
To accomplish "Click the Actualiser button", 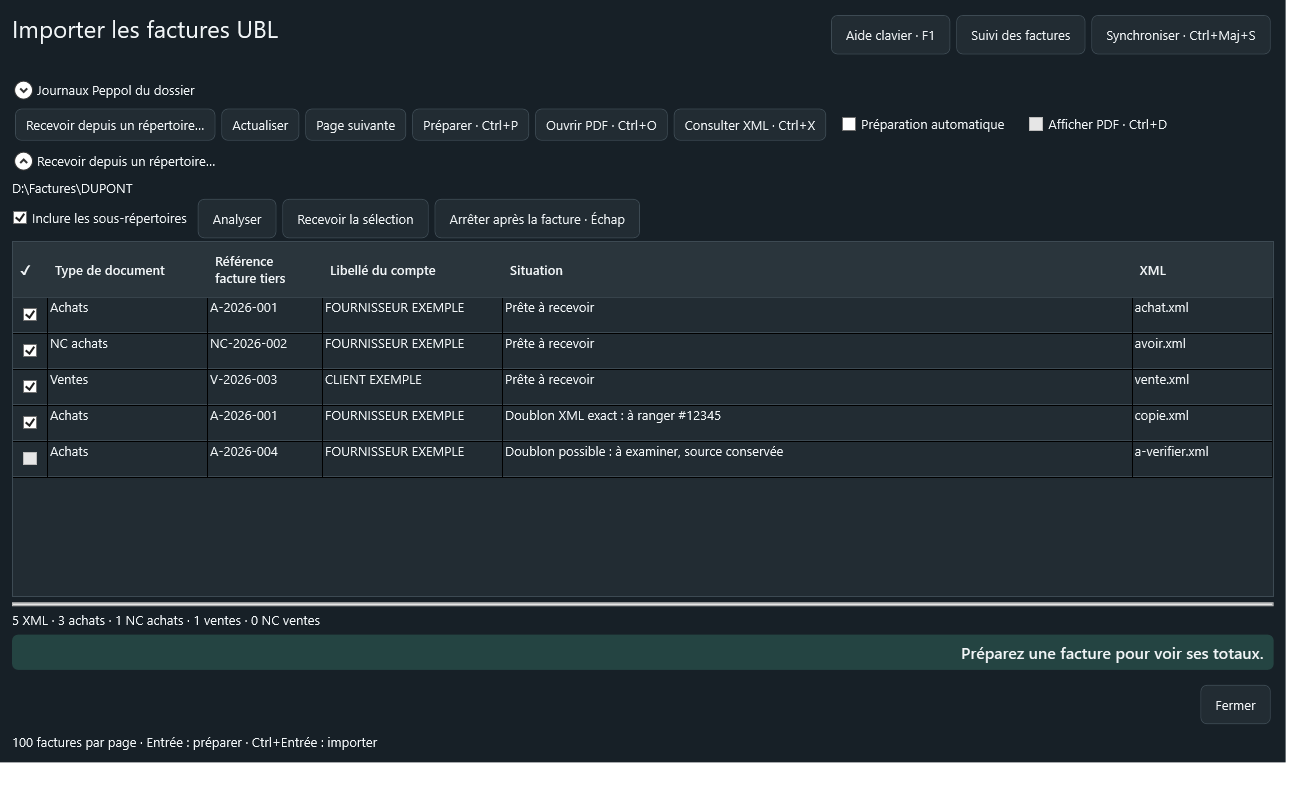I will (260, 125).
